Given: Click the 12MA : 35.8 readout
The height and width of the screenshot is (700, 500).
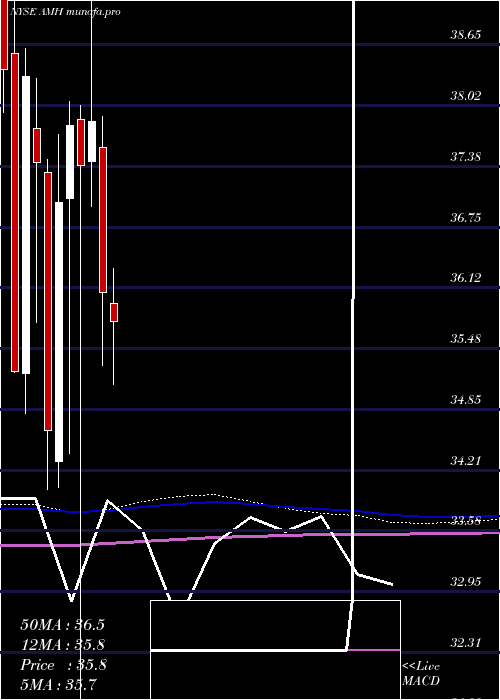Looking at the screenshot, I should [63, 645].
